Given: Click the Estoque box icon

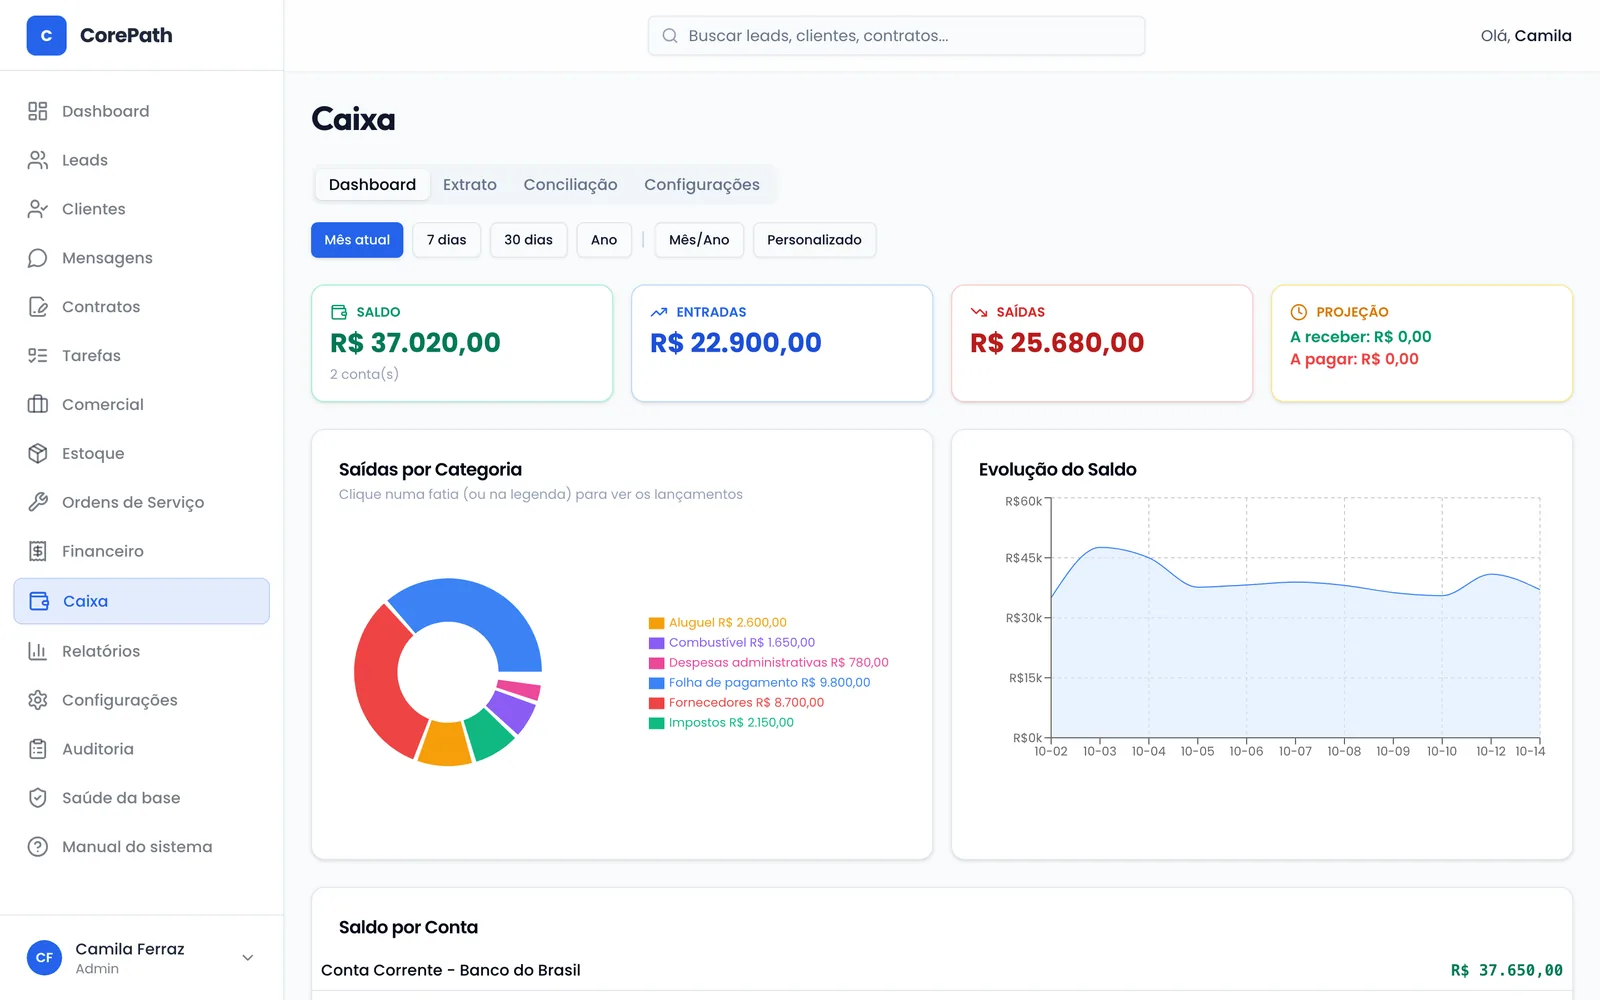Looking at the screenshot, I should (38, 454).
